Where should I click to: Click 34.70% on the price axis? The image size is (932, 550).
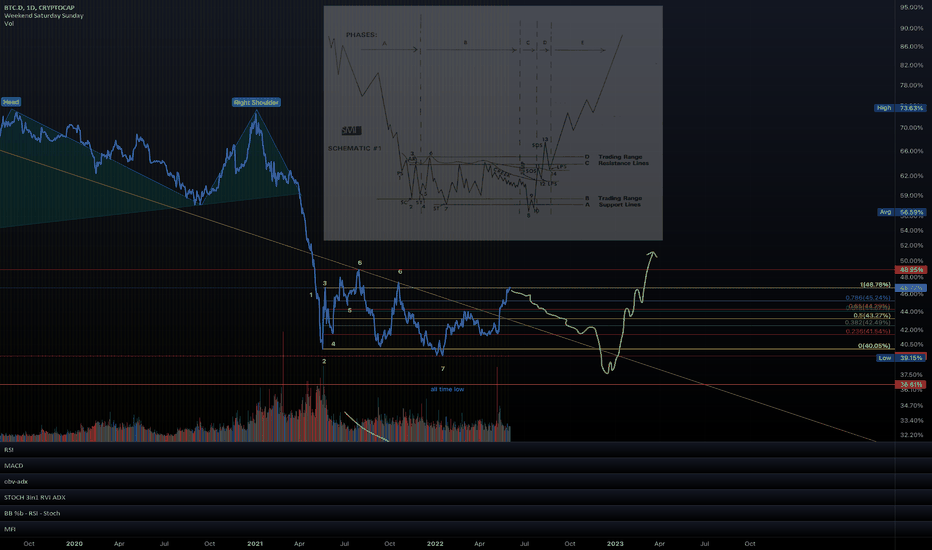(x=911, y=405)
